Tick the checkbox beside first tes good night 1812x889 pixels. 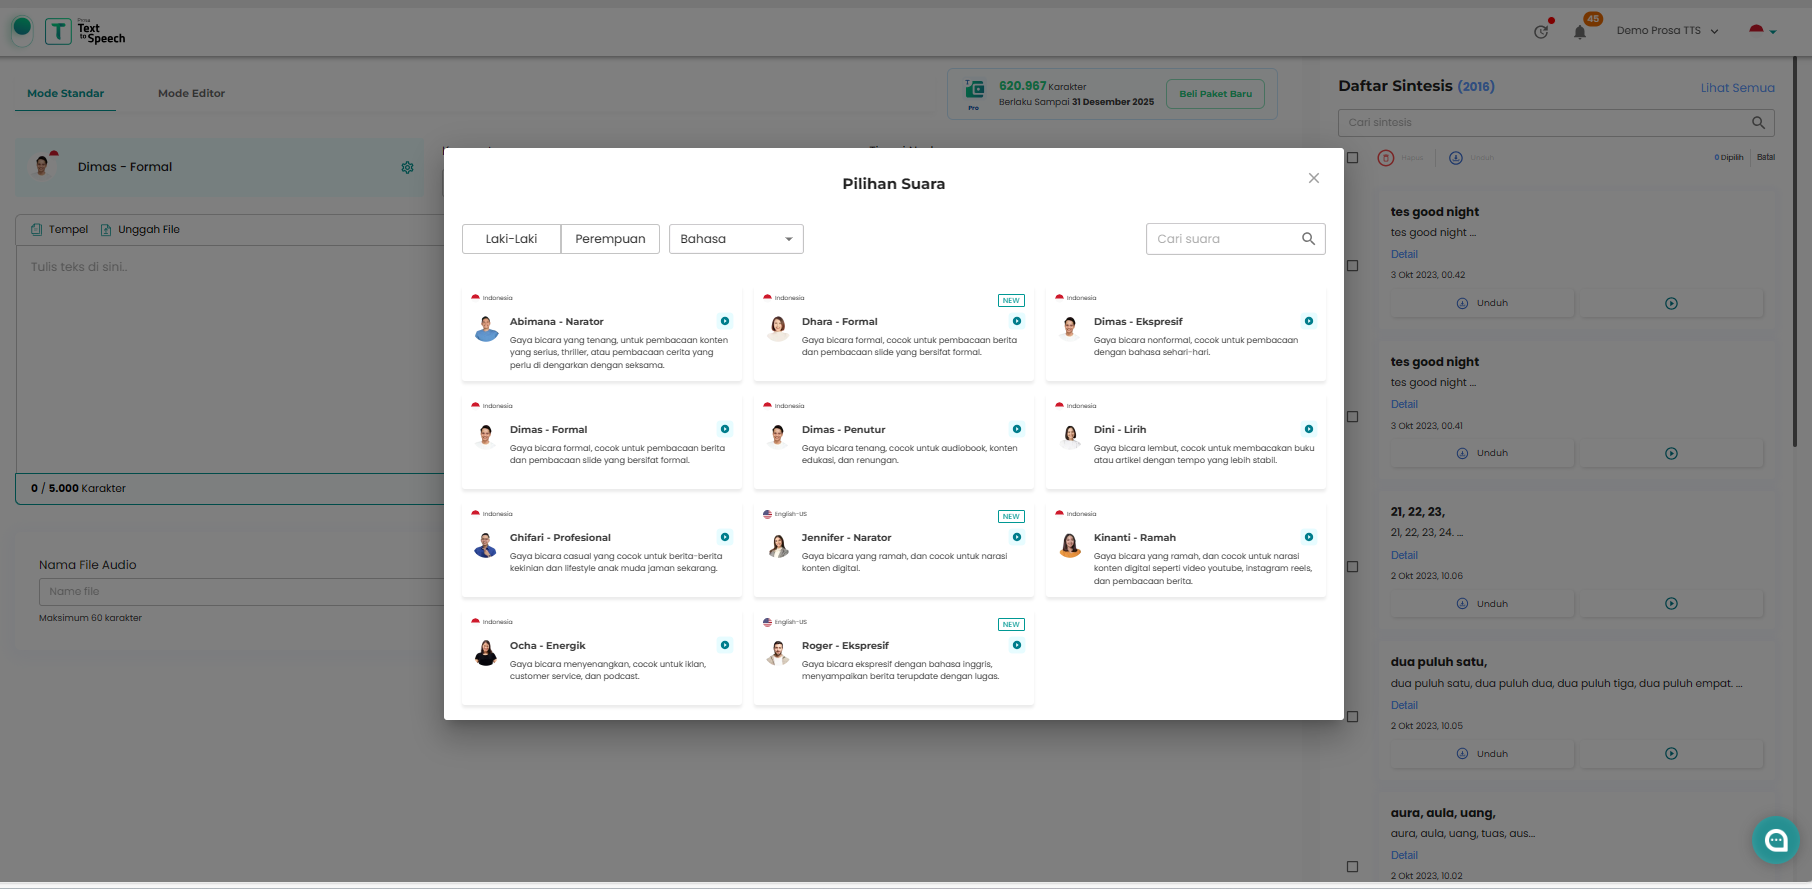pos(1353,266)
